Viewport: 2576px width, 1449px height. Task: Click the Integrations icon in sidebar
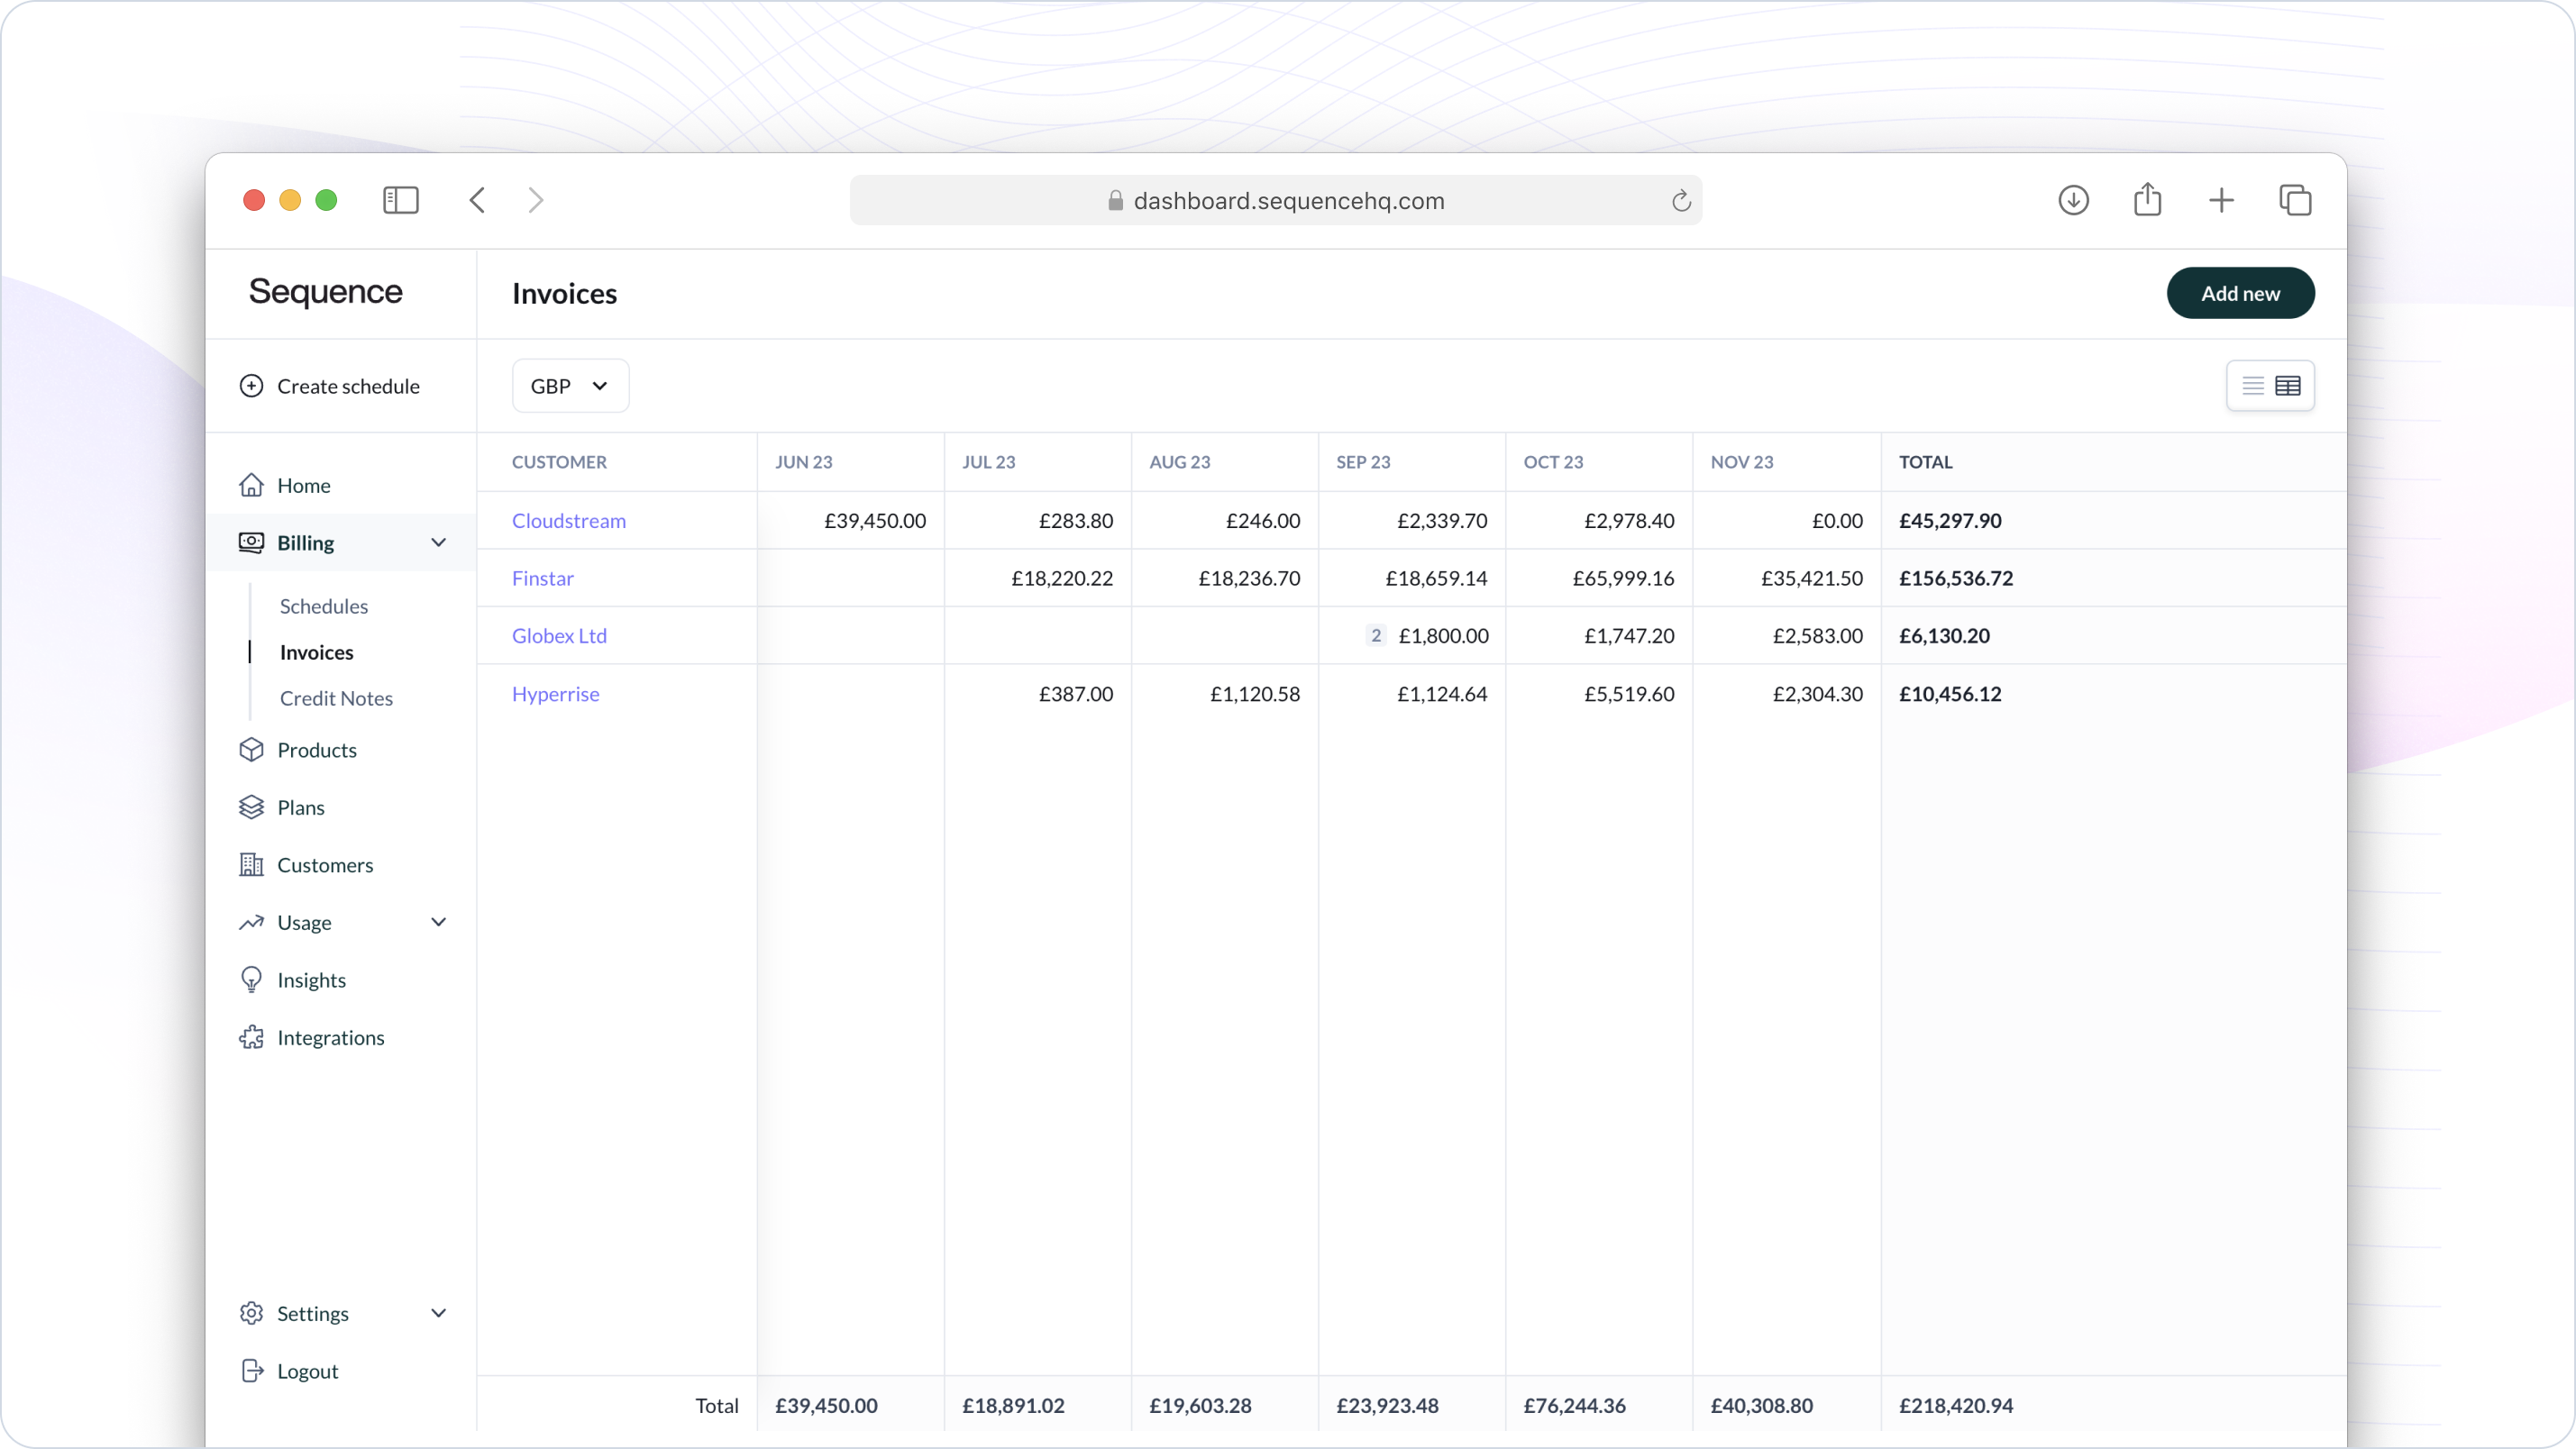251,1037
